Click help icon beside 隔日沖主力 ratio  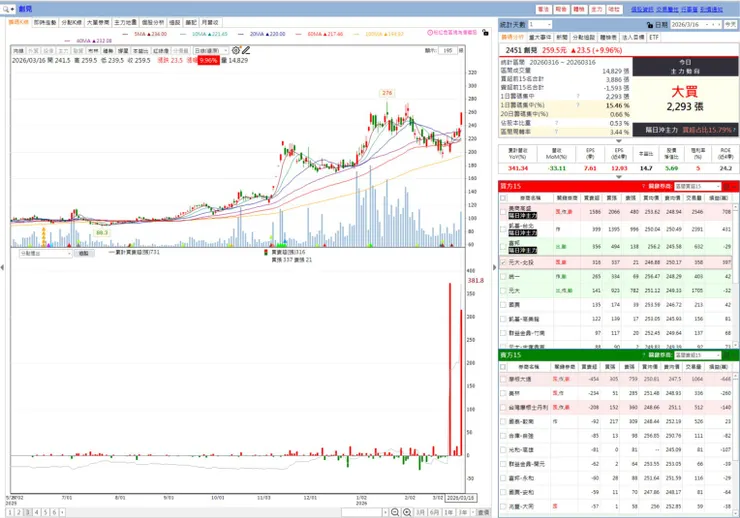(x=734, y=130)
